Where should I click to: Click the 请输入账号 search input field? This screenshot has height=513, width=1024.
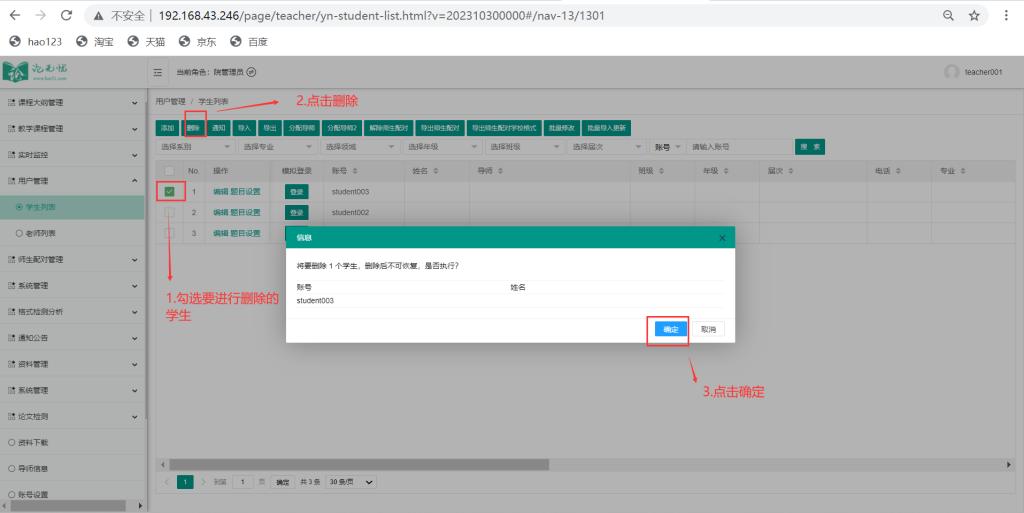click(739, 147)
